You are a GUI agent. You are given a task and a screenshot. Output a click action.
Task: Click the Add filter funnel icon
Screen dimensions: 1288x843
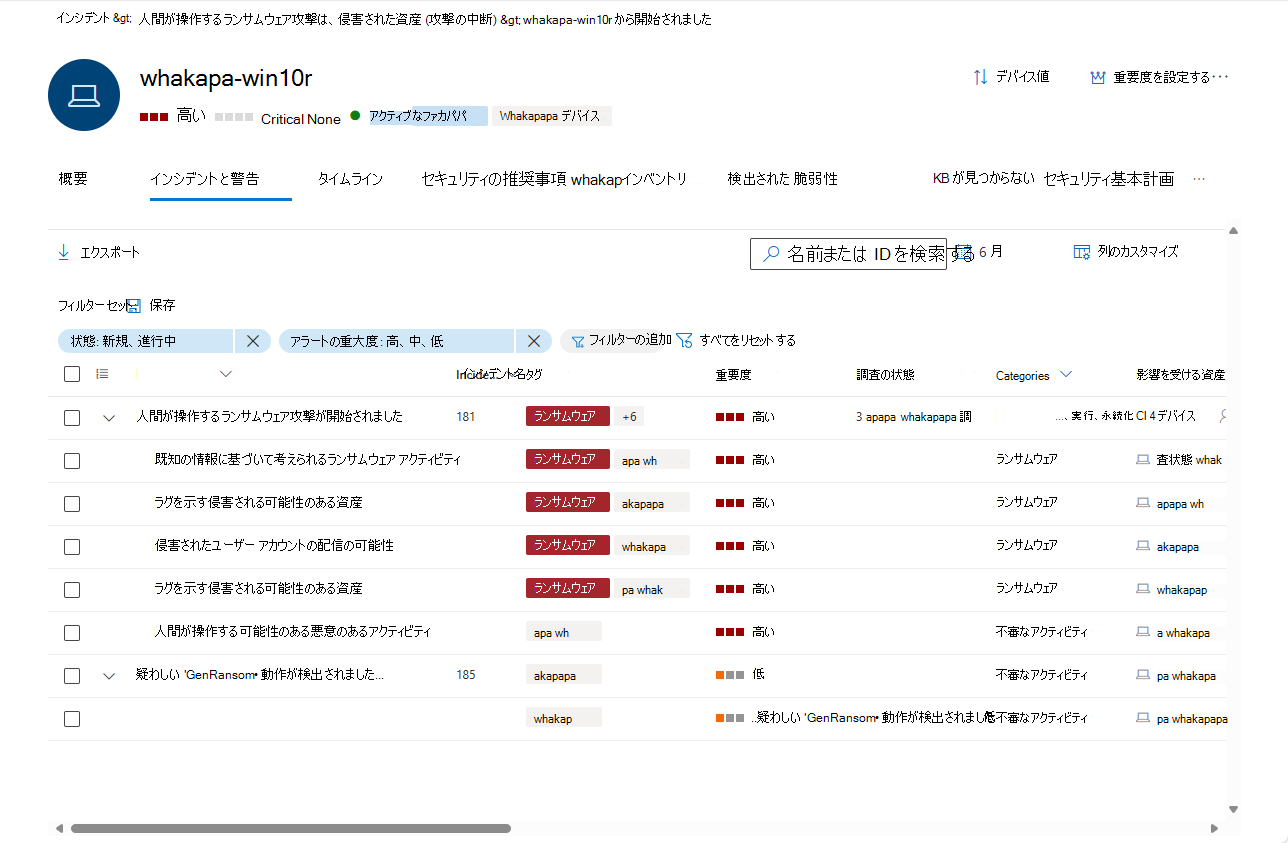[x=577, y=341]
